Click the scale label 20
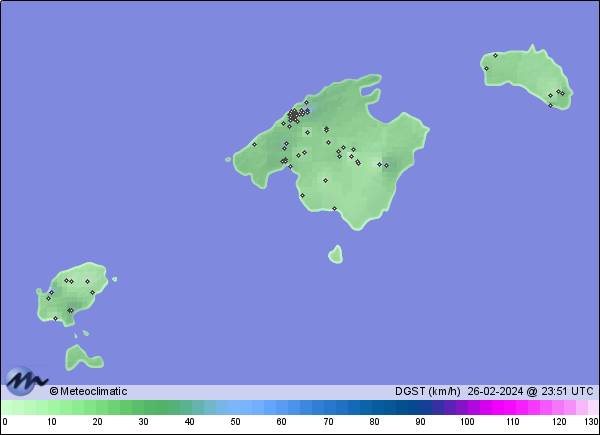 (98, 422)
